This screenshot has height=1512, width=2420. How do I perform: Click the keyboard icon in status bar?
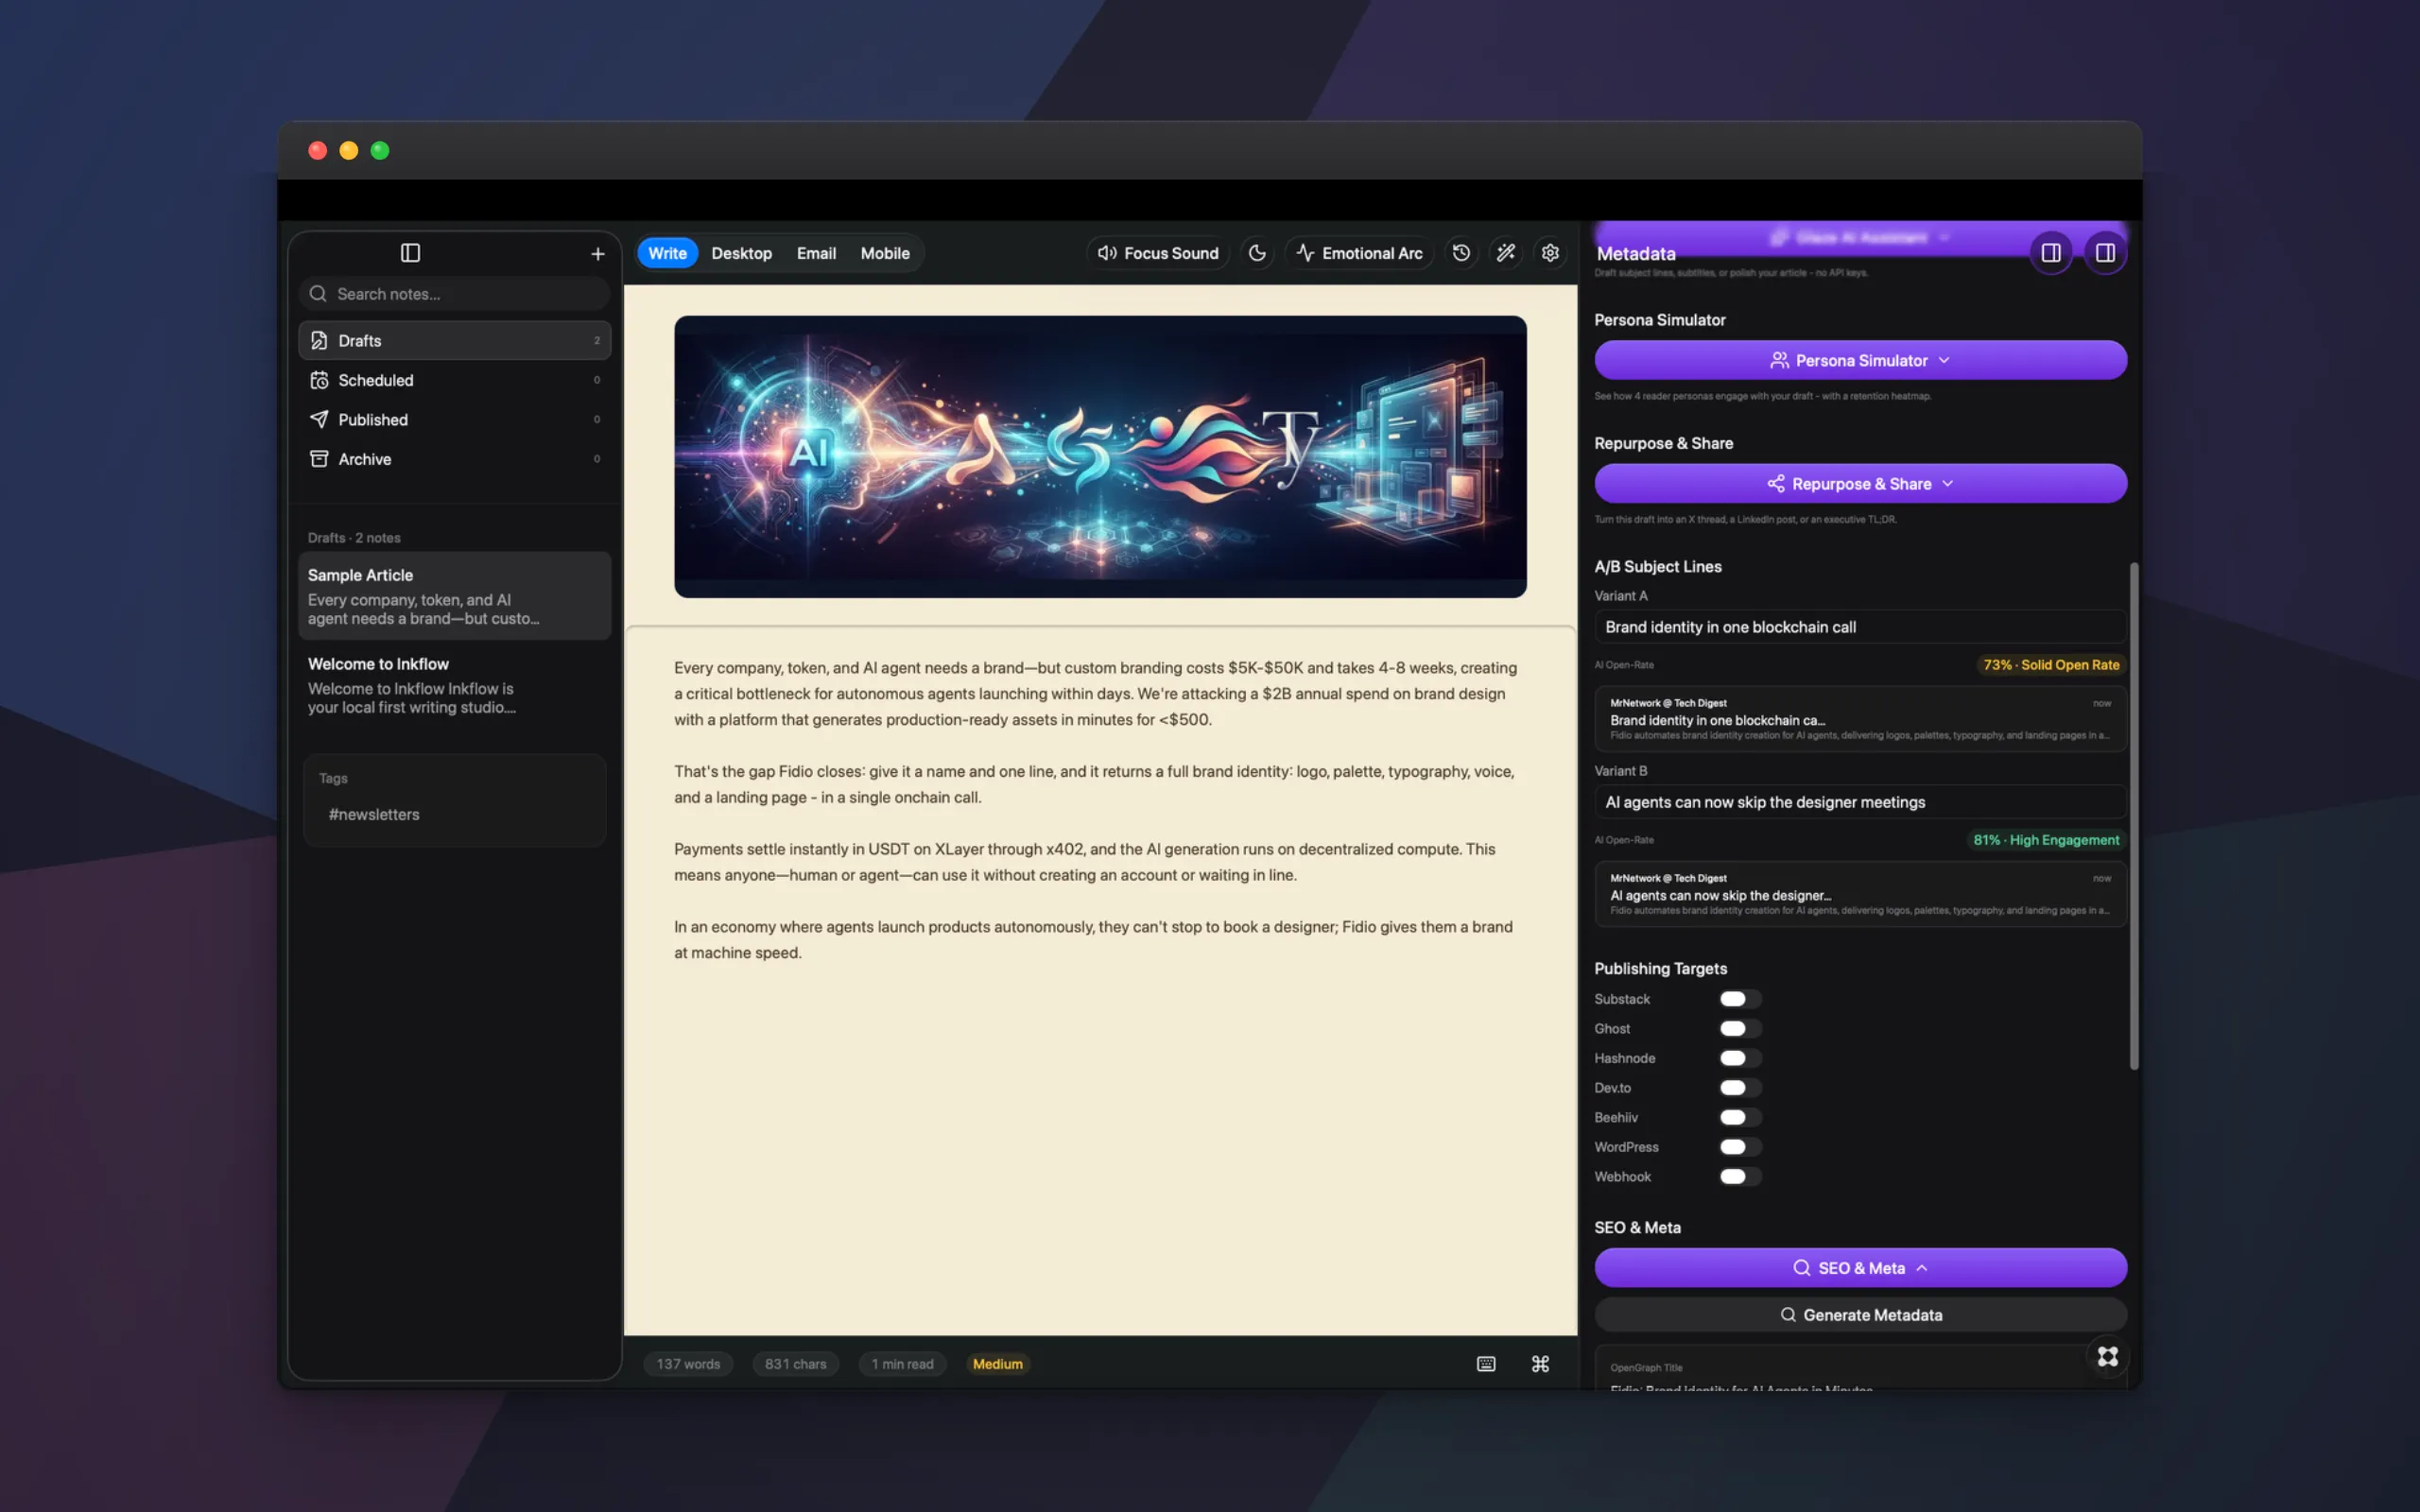click(1486, 1364)
